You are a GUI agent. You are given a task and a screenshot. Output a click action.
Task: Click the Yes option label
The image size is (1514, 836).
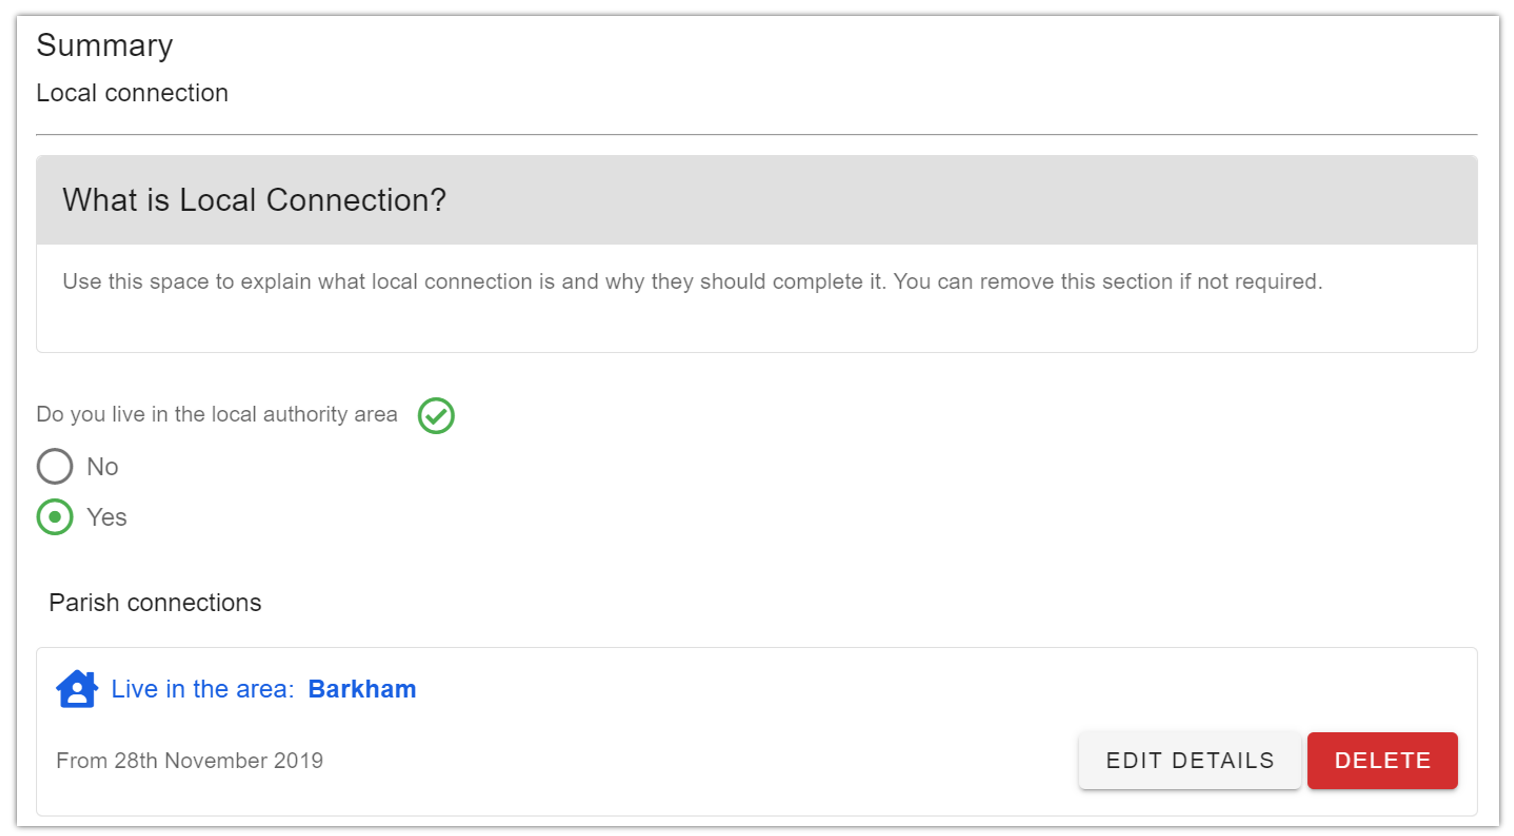pos(106,517)
